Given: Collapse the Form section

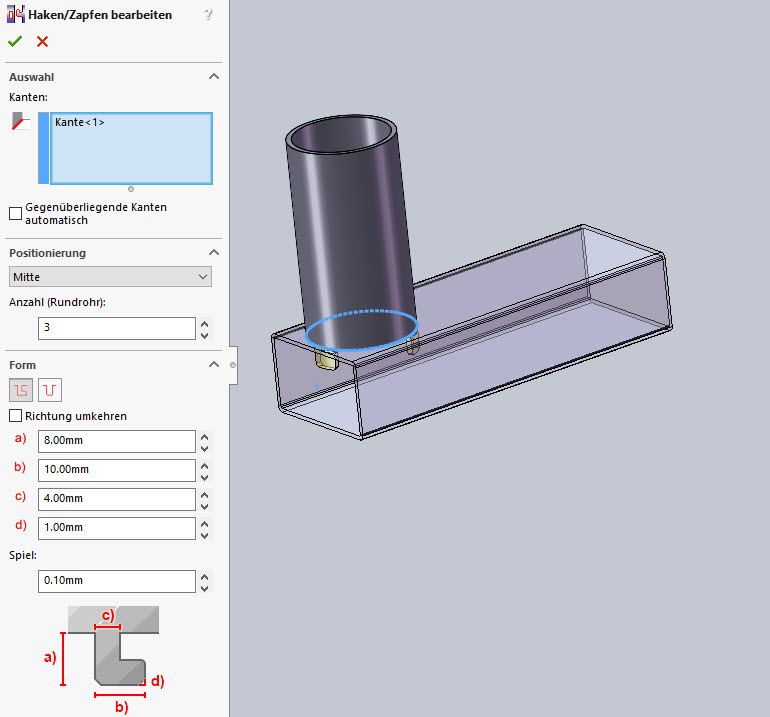Looking at the screenshot, I should coord(213,365).
